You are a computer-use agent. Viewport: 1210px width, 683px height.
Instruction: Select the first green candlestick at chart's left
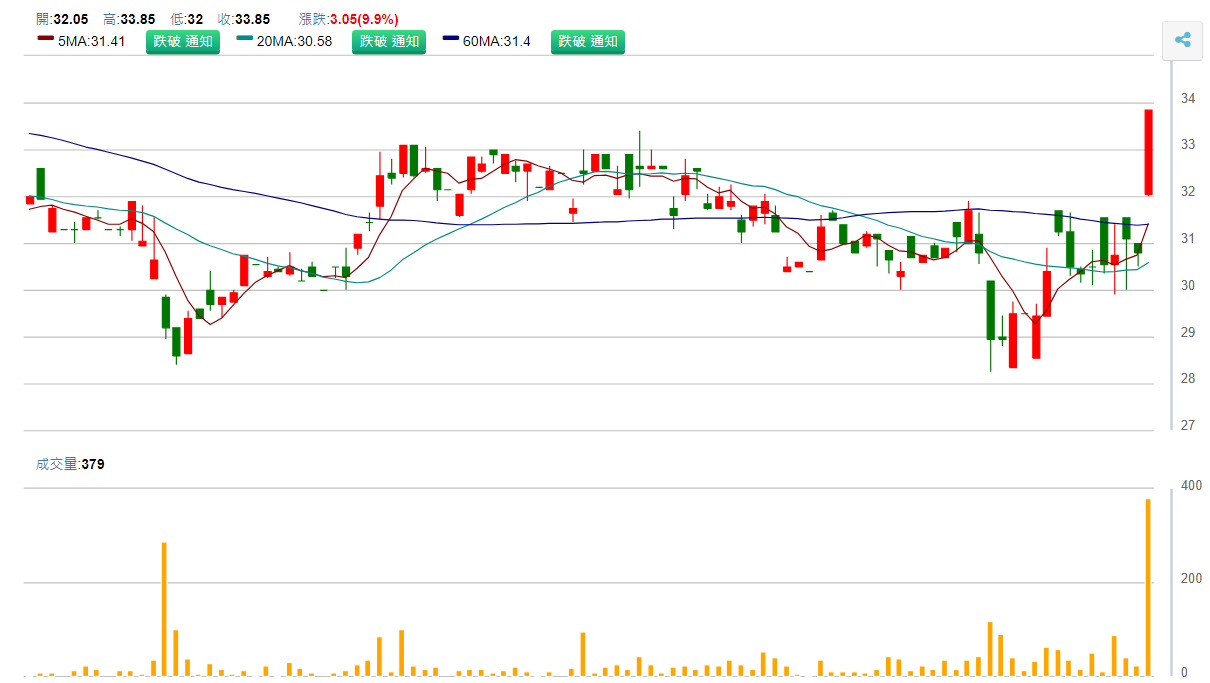[41, 183]
